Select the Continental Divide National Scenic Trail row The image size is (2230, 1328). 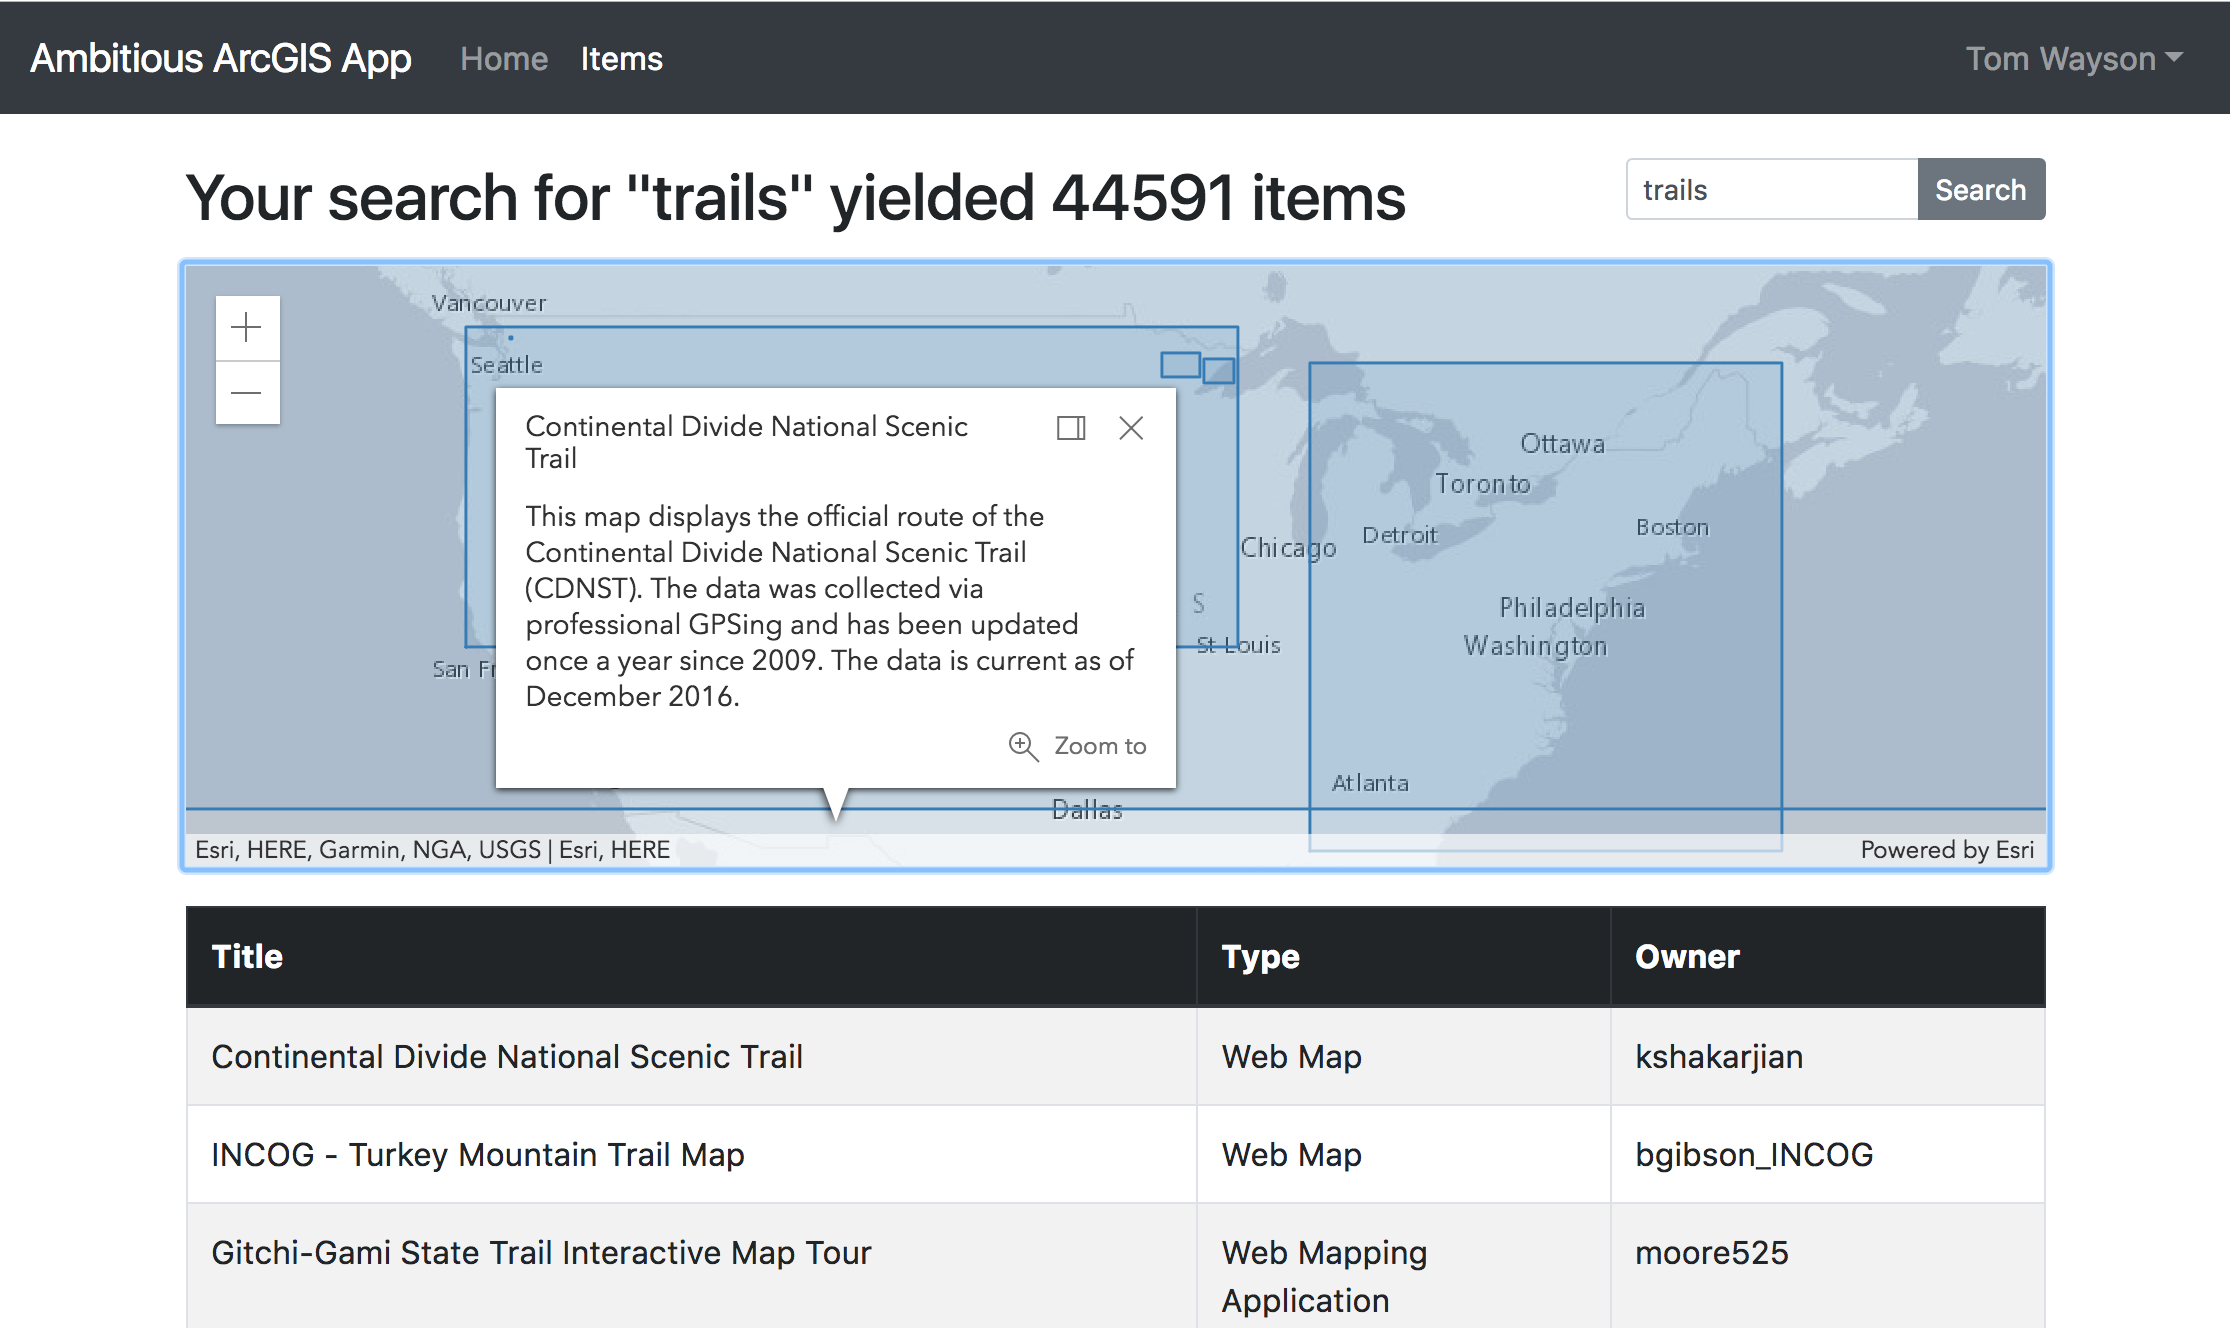507,1057
